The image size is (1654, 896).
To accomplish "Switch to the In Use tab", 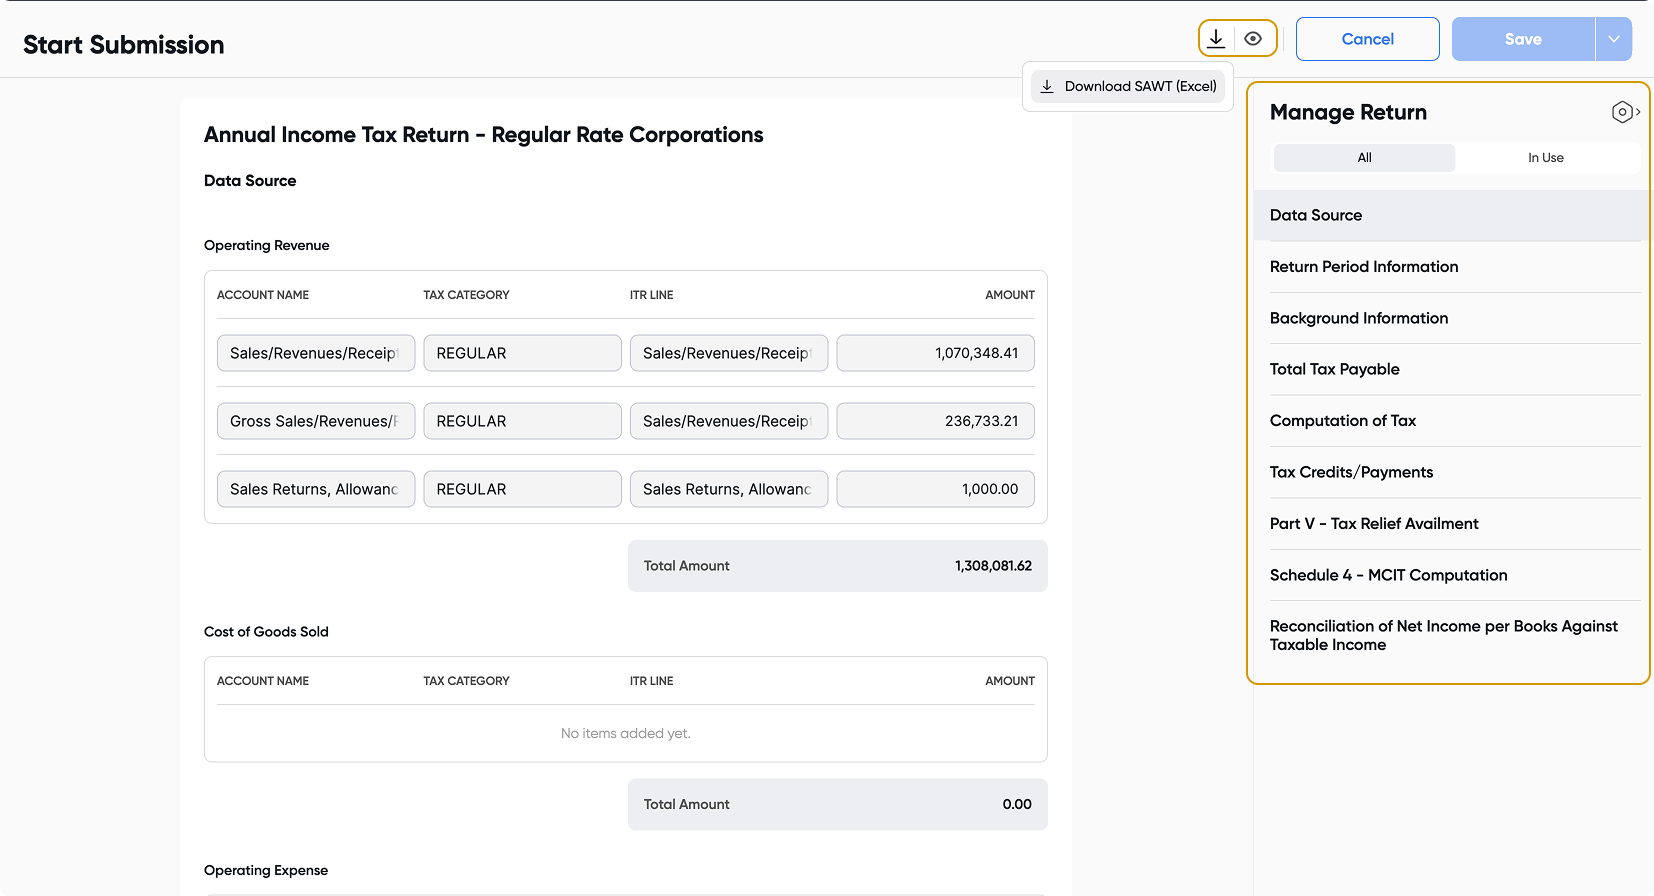I will [x=1545, y=158].
